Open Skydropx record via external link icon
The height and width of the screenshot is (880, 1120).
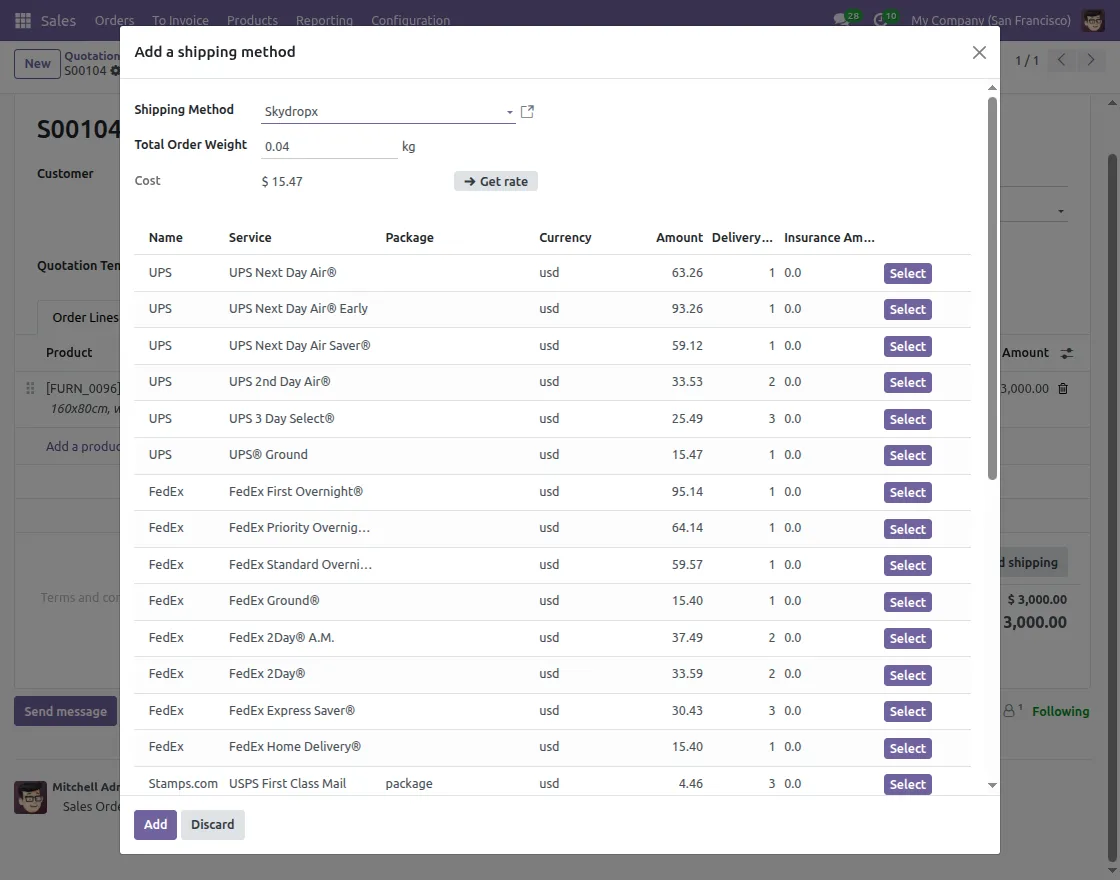(527, 112)
